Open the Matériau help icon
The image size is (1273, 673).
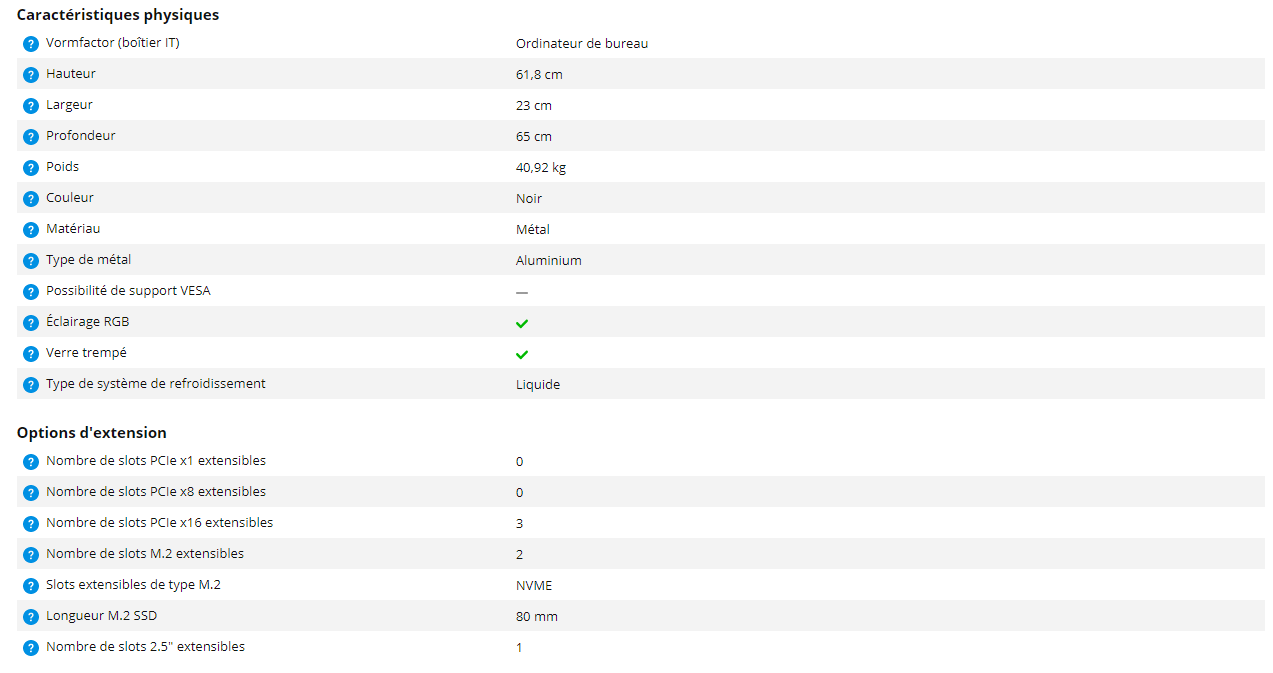coord(31,230)
